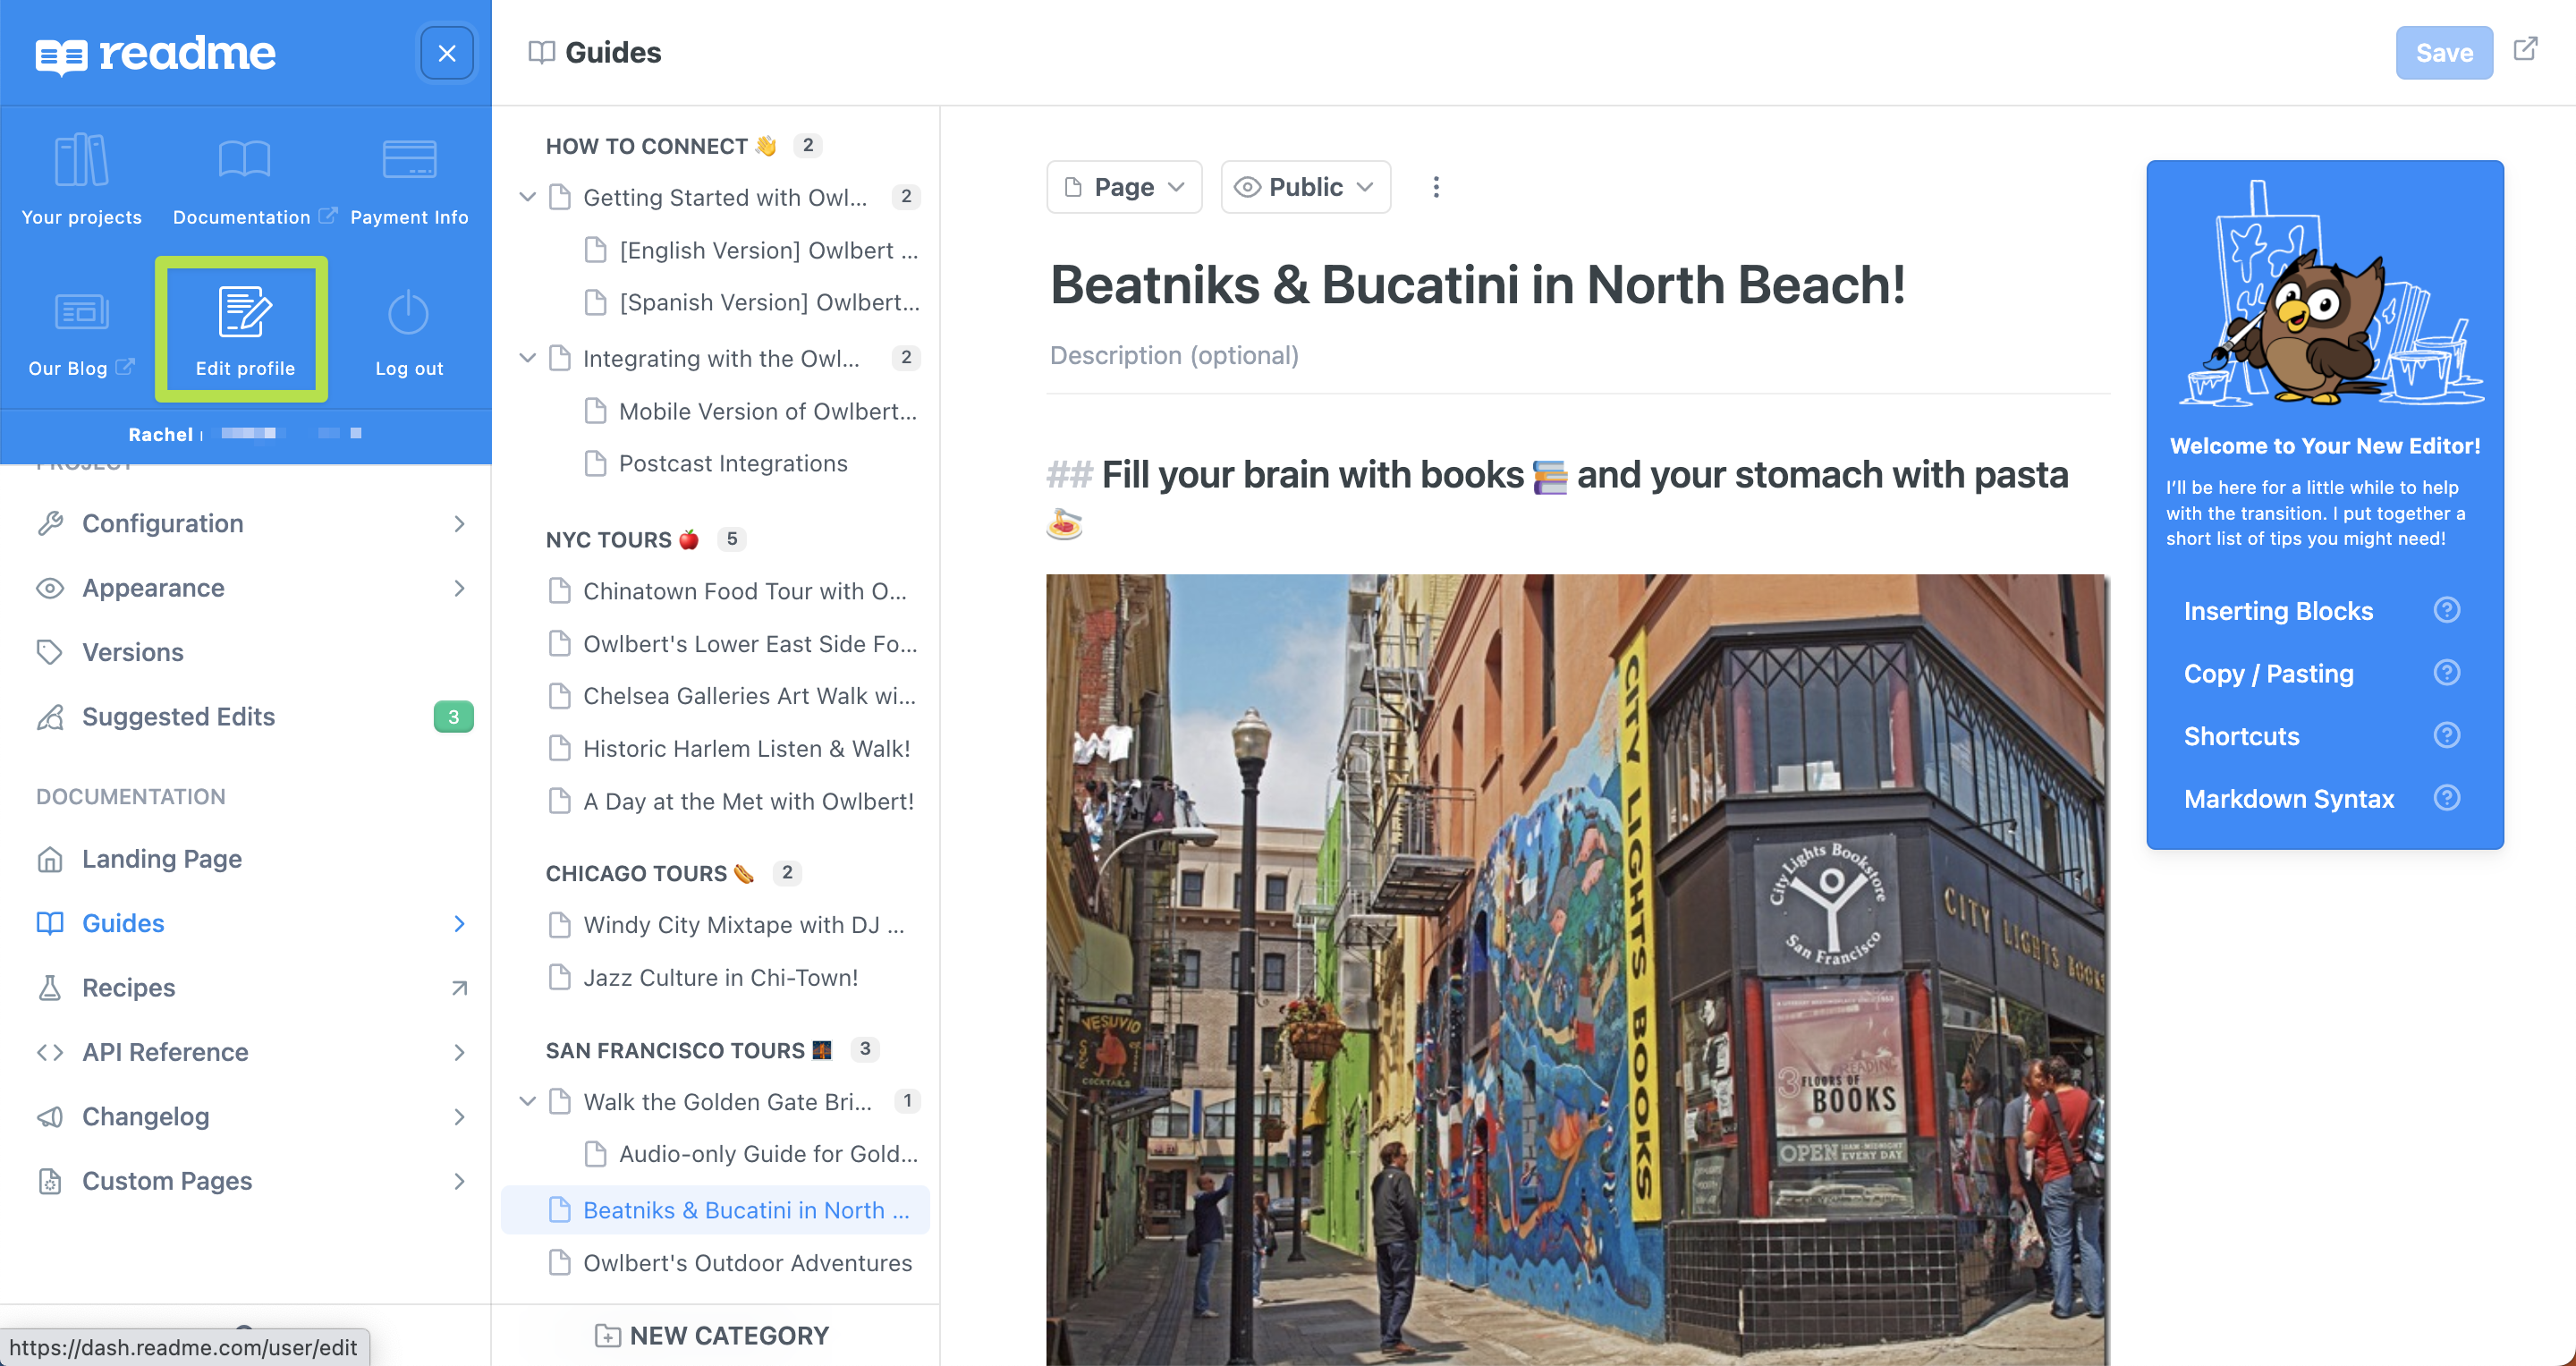Screen dimensions: 2576x1366
Task: Click the Log out power icon
Action: click(x=408, y=312)
